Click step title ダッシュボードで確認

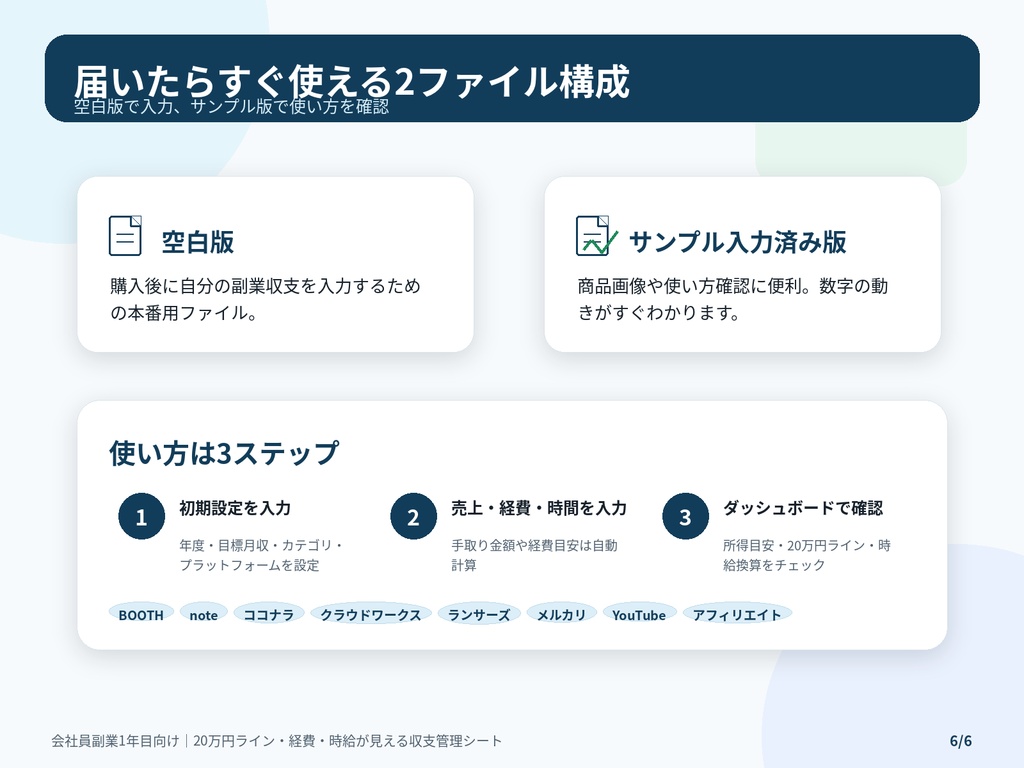[x=803, y=507]
